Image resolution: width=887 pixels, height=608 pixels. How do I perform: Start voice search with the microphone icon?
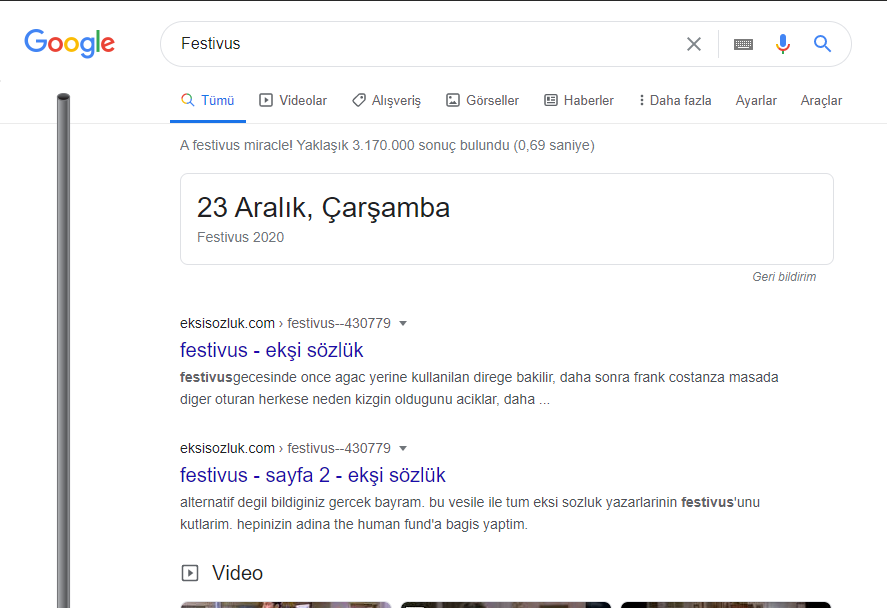782,44
